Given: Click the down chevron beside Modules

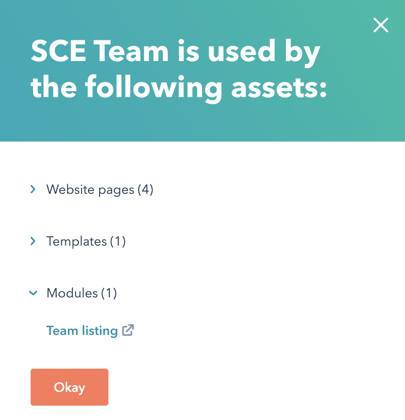Looking at the screenshot, I should tap(33, 293).
